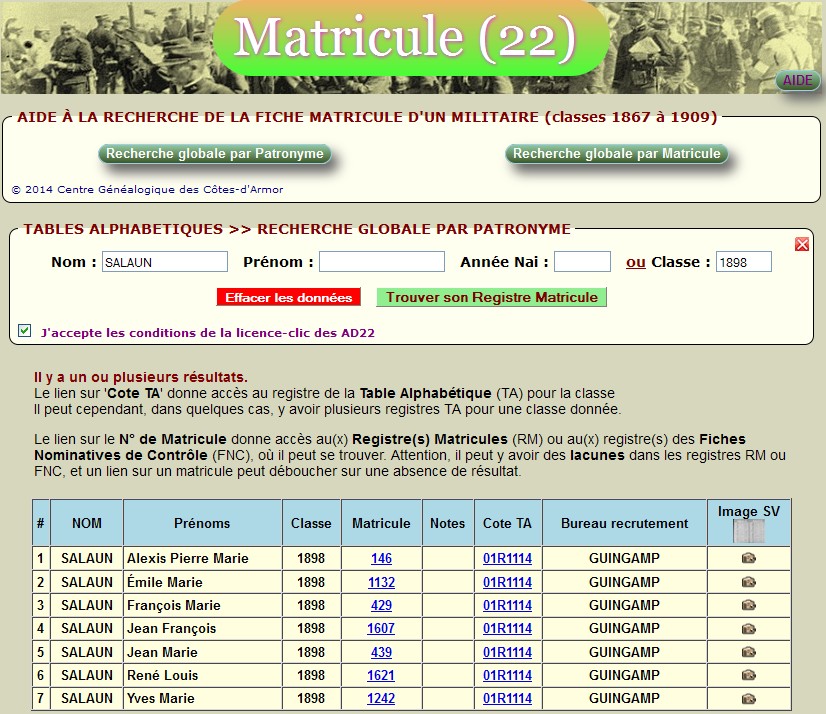Open matricule 1607 link for Jean François

[381, 629]
